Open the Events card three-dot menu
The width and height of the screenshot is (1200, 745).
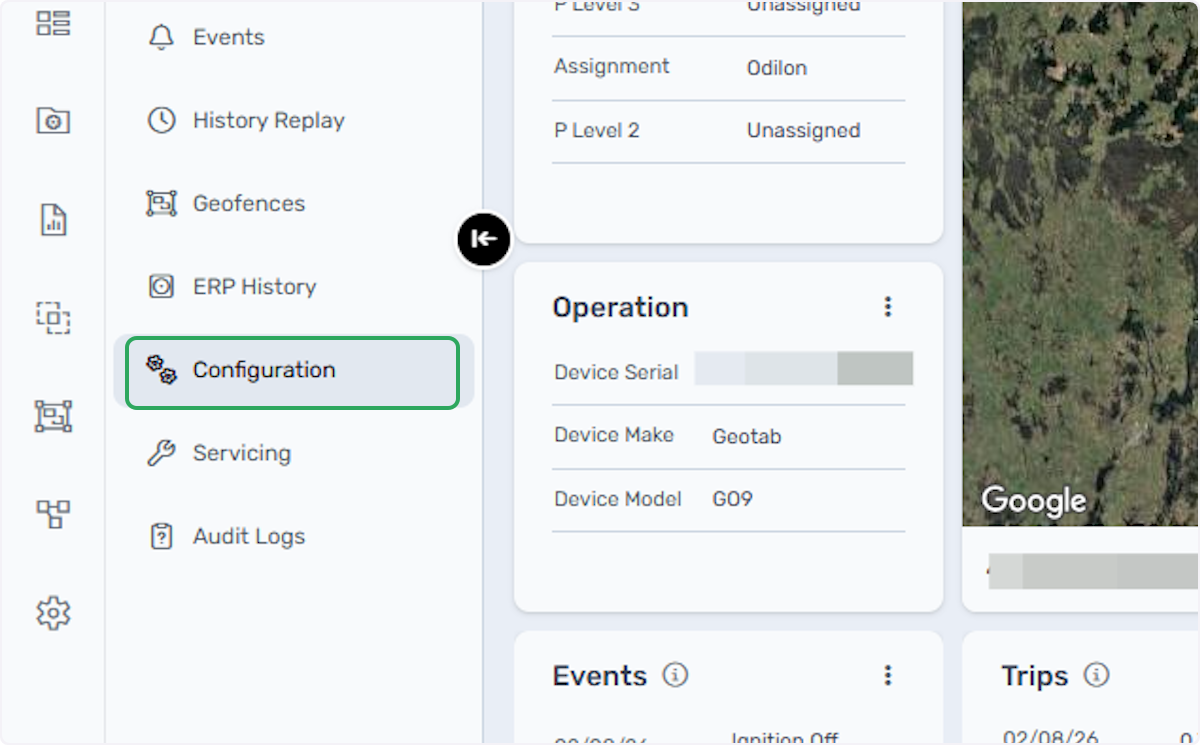tap(887, 676)
